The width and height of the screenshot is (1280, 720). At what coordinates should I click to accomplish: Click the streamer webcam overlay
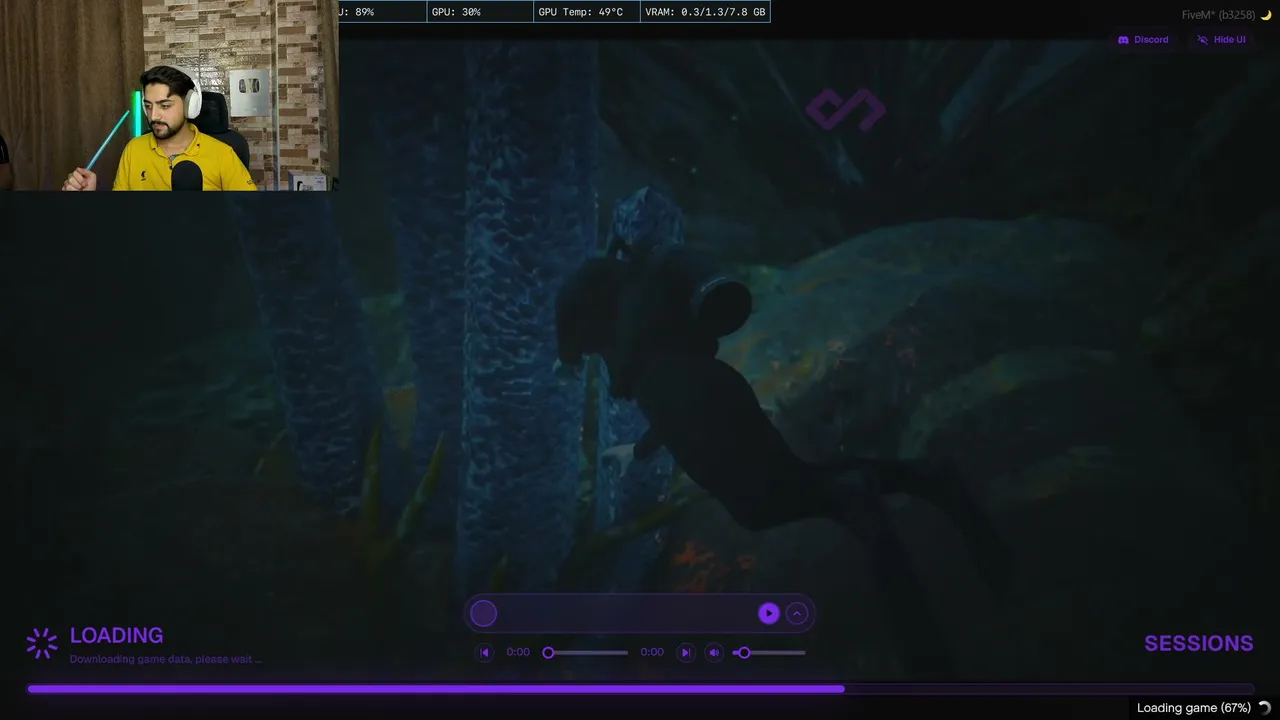(x=169, y=95)
